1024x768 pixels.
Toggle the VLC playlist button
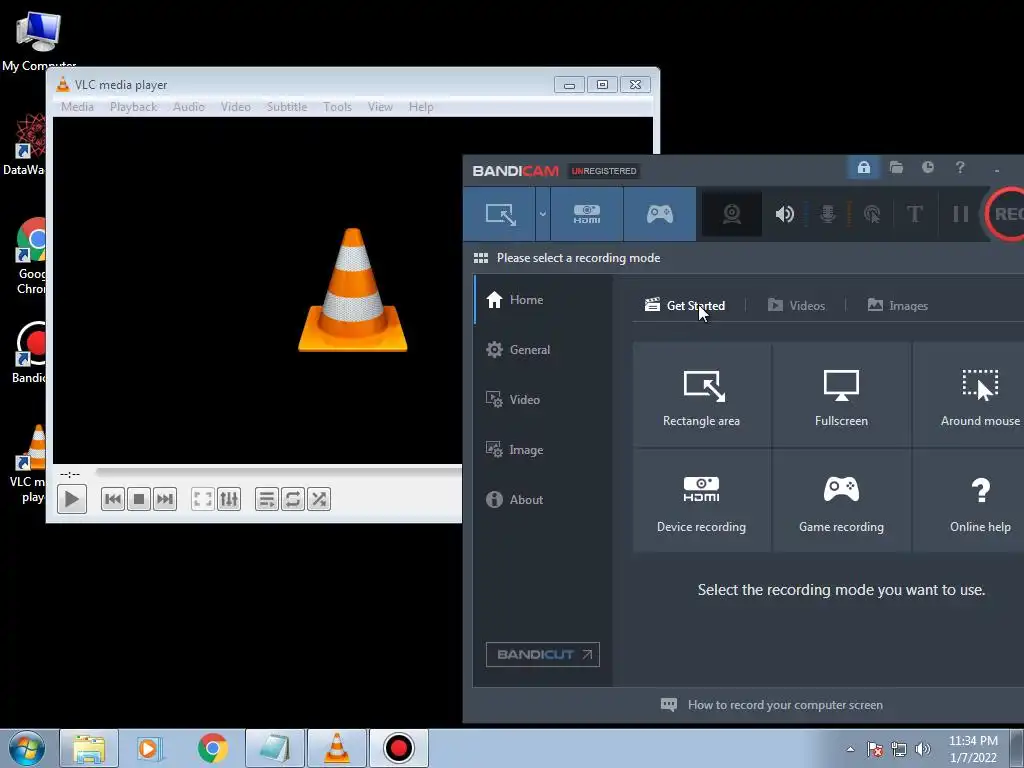click(x=266, y=500)
